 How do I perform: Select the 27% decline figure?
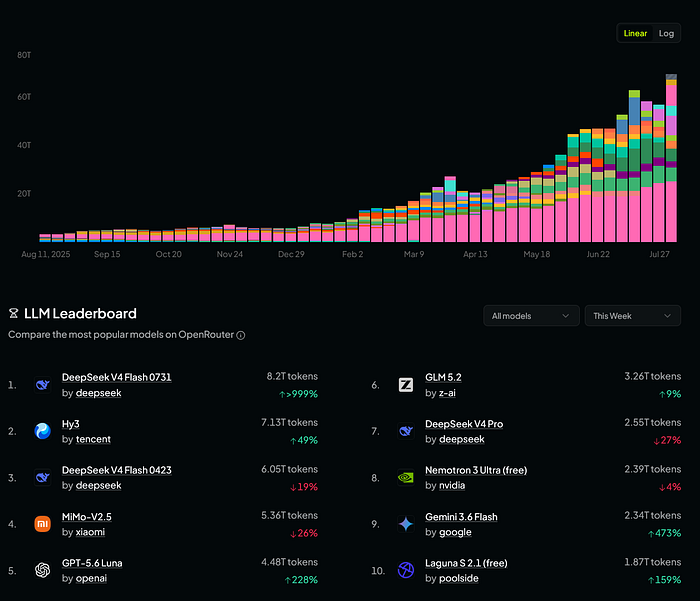click(x=667, y=440)
